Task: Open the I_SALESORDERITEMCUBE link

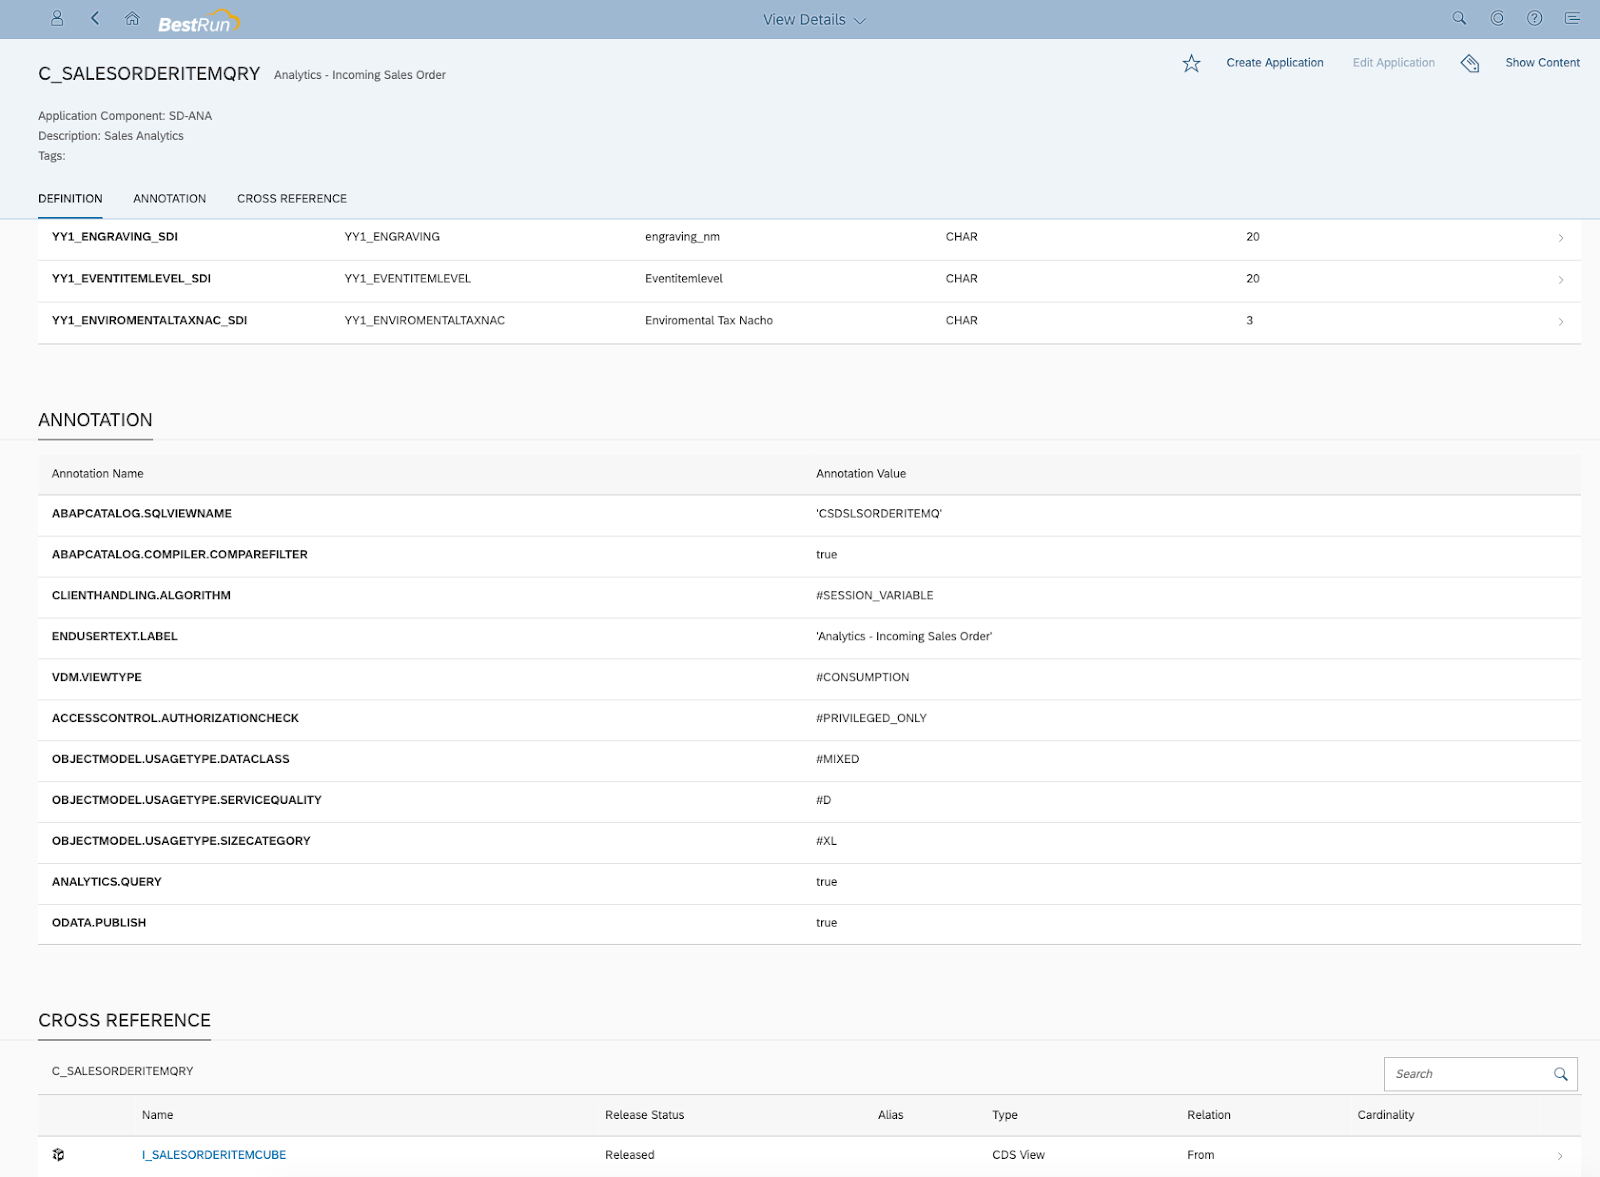Action: [214, 1154]
